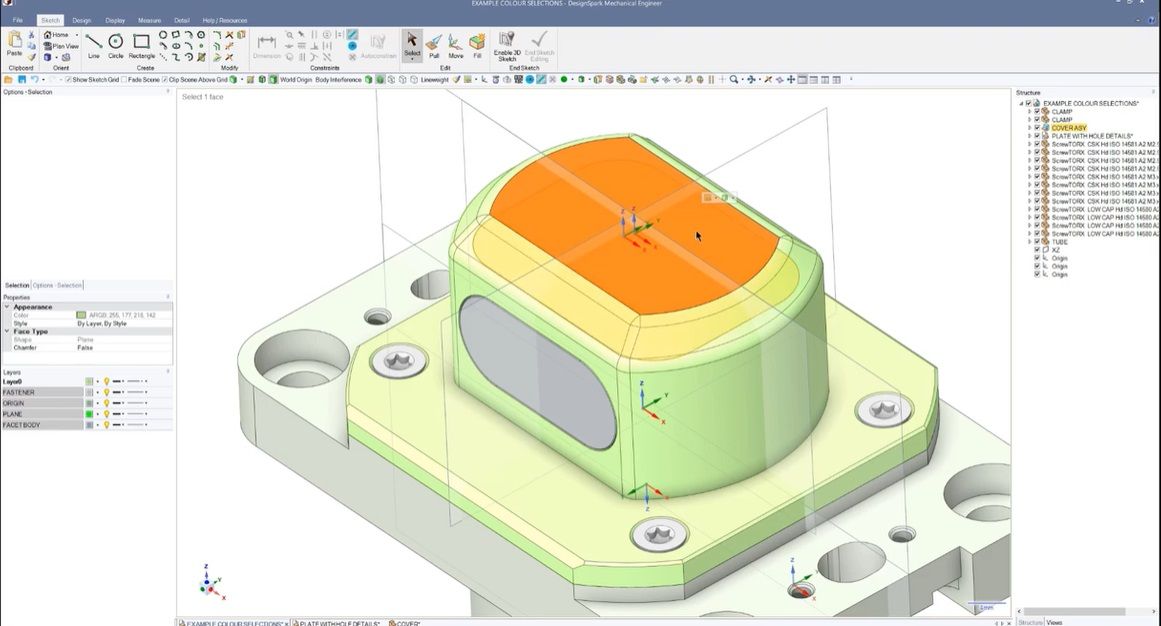Collapse the Appearance section in Properties
The width and height of the screenshot is (1161, 626).
[x=7, y=307]
